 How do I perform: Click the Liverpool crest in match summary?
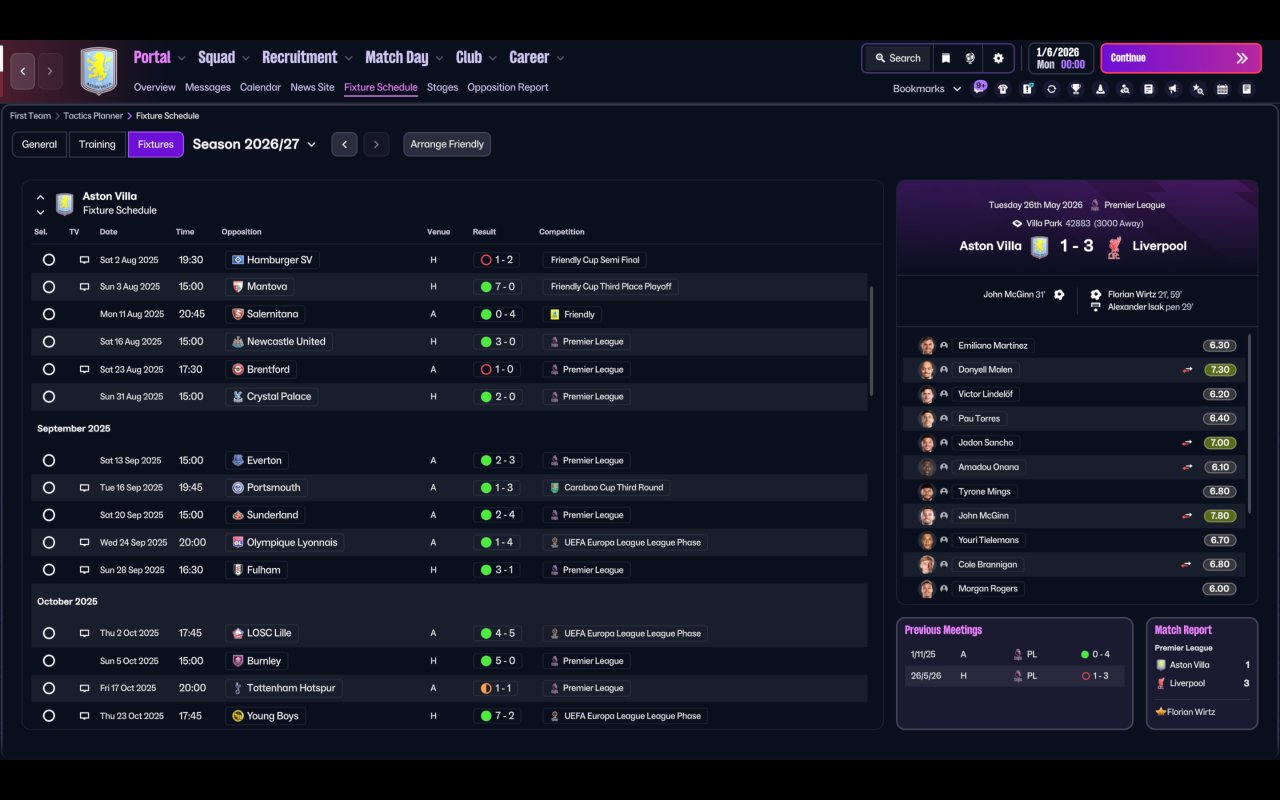1114,246
